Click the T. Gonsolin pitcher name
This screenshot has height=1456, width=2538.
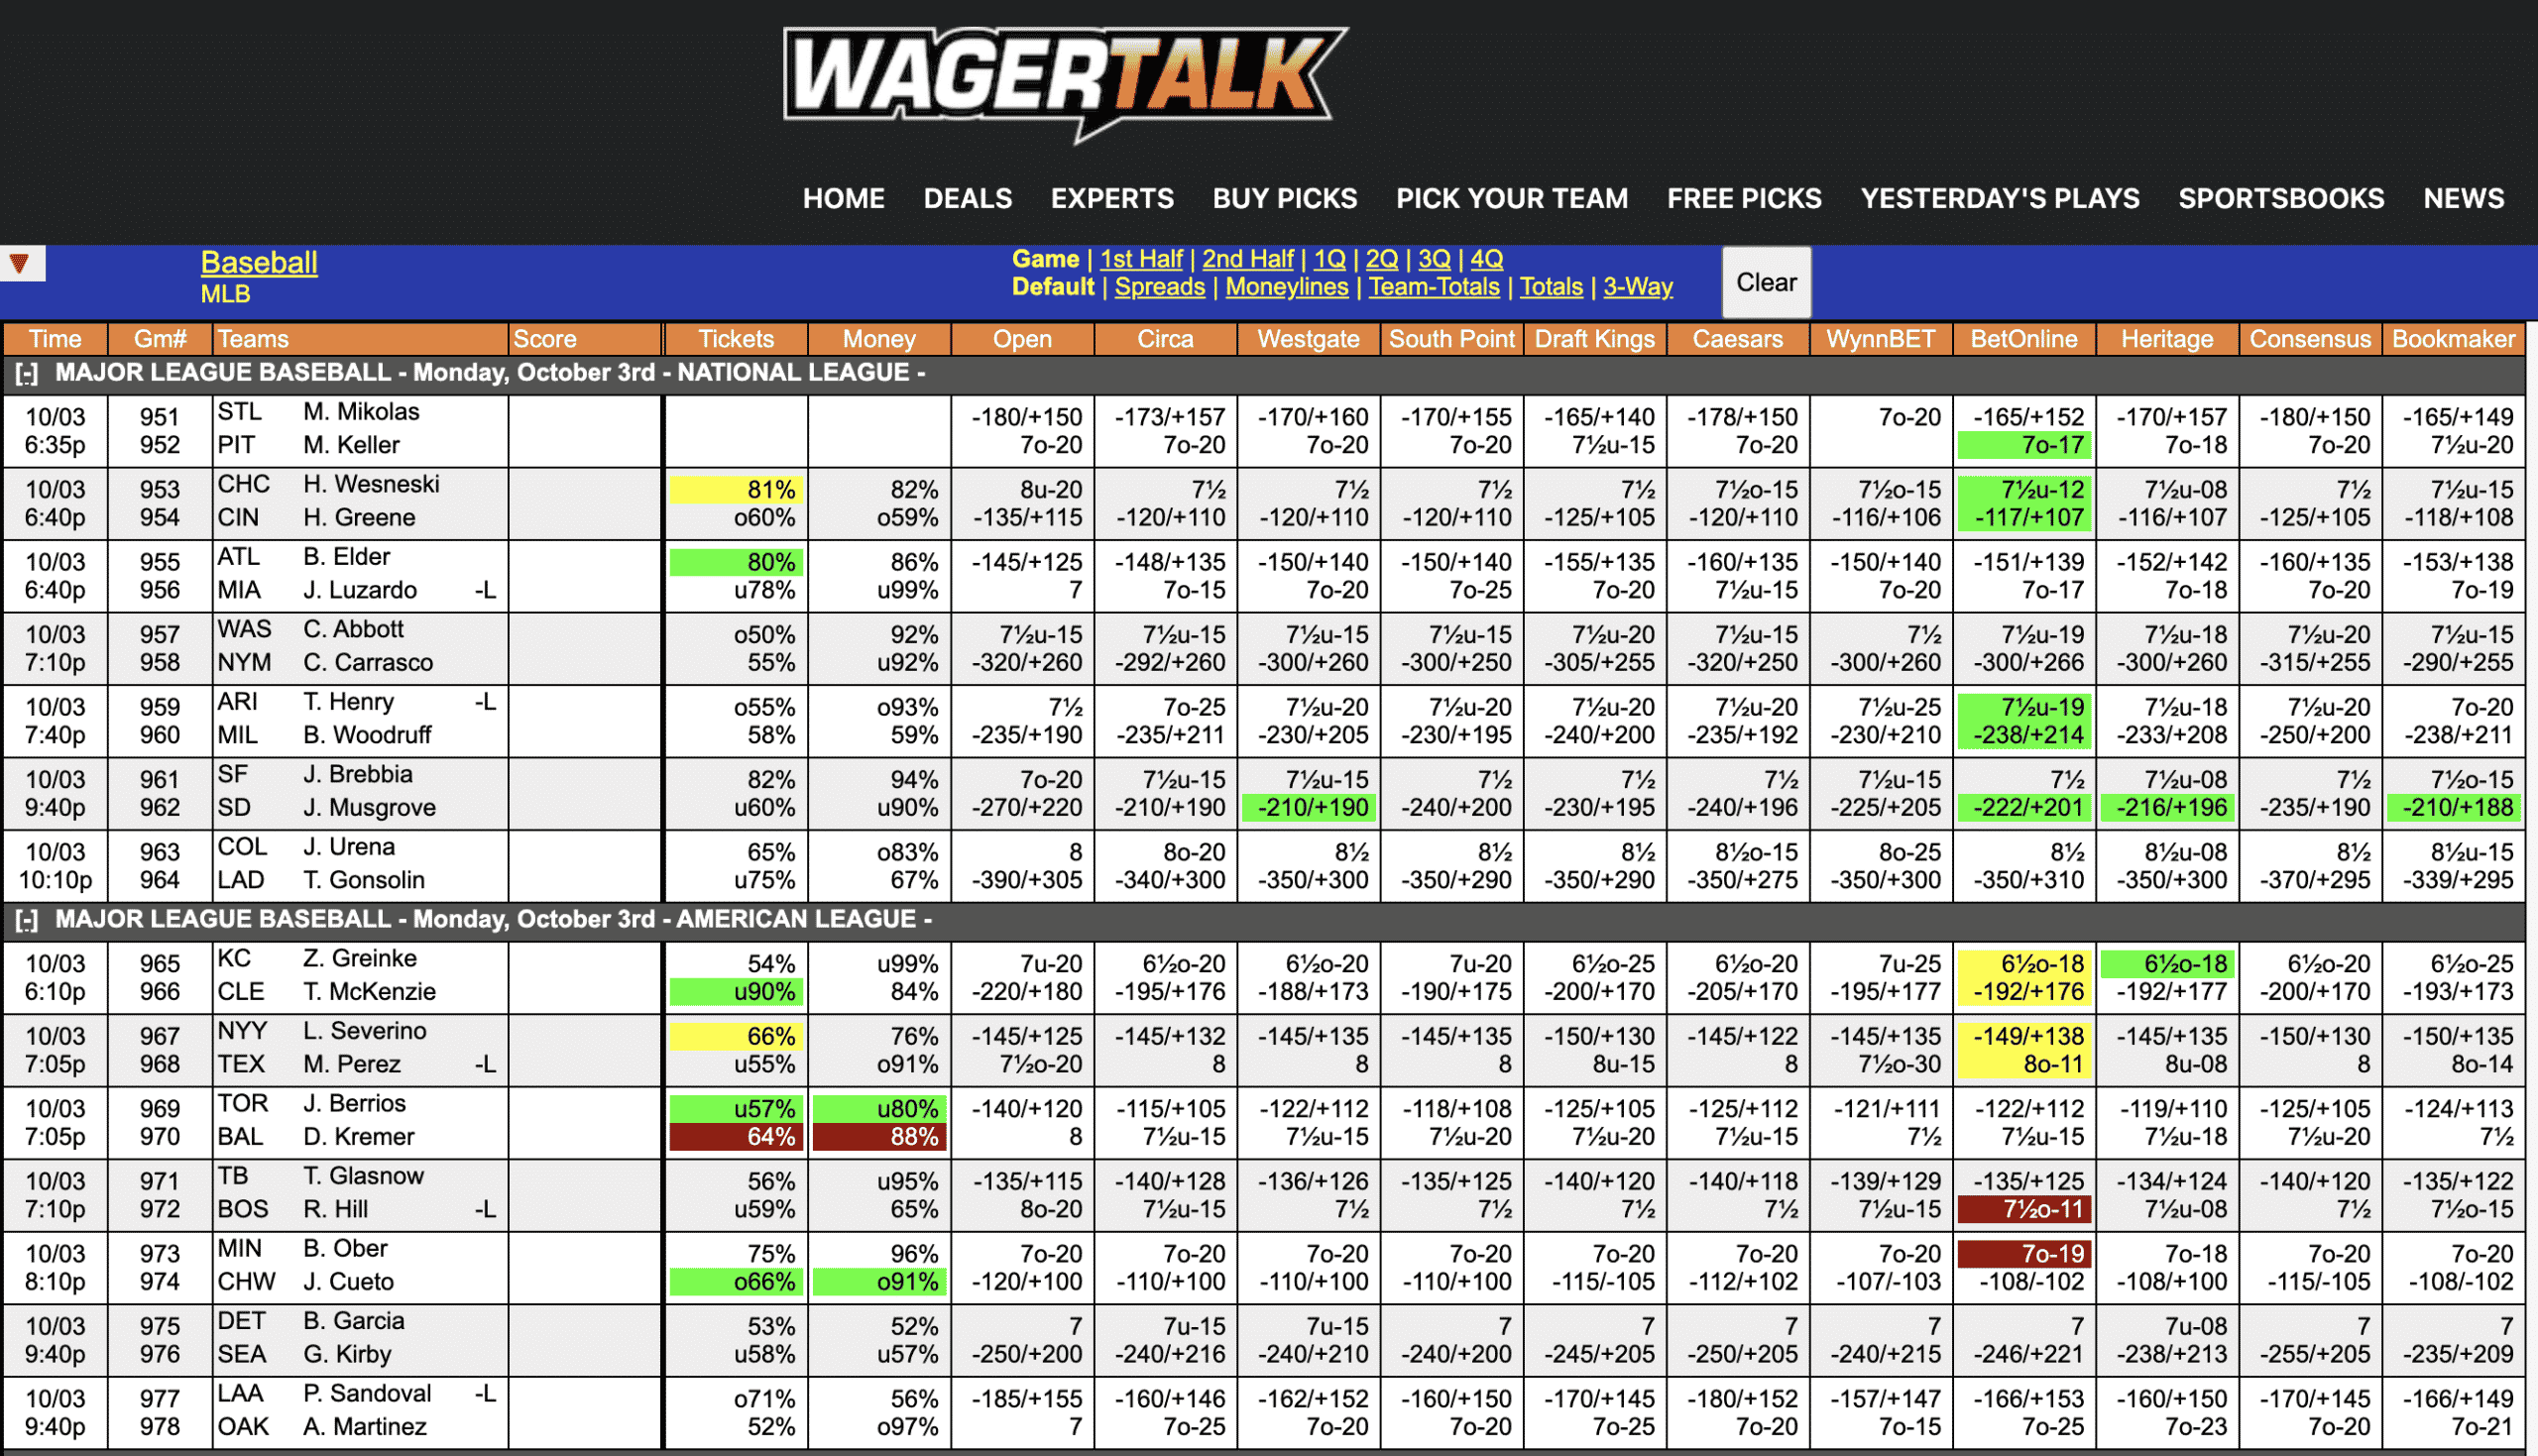tap(364, 880)
